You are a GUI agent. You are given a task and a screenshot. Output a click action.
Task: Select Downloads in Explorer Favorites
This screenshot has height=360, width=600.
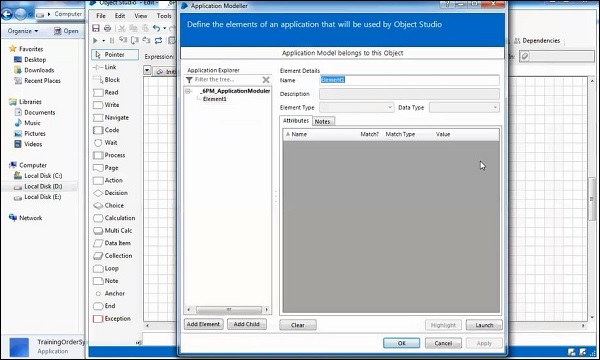click(x=39, y=70)
